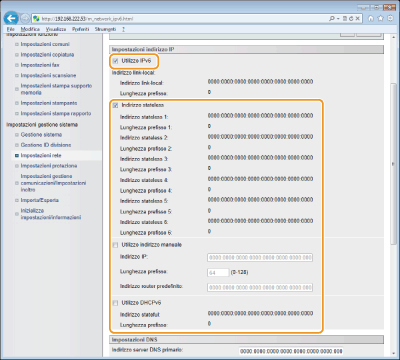Stop loading with the X icon

pos(357,19)
